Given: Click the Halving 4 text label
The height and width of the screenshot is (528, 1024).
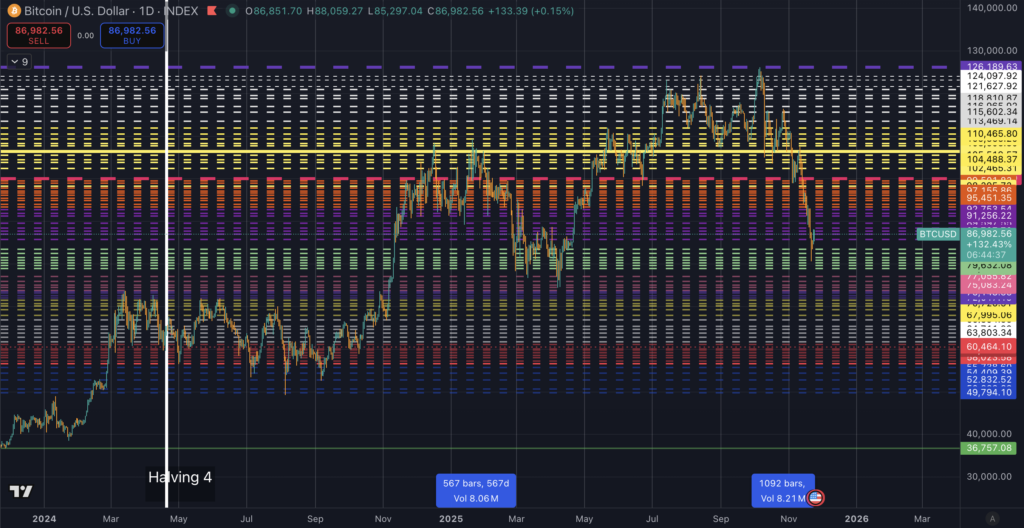Looking at the screenshot, I should [180, 477].
